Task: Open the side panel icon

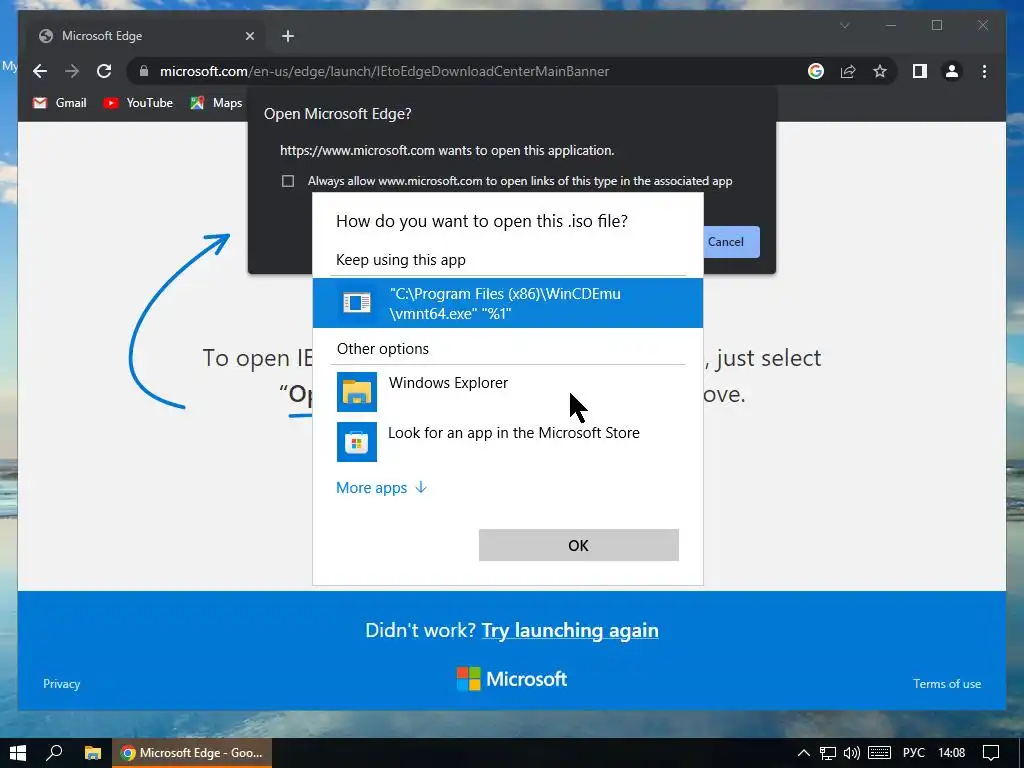Action: pos(920,71)
